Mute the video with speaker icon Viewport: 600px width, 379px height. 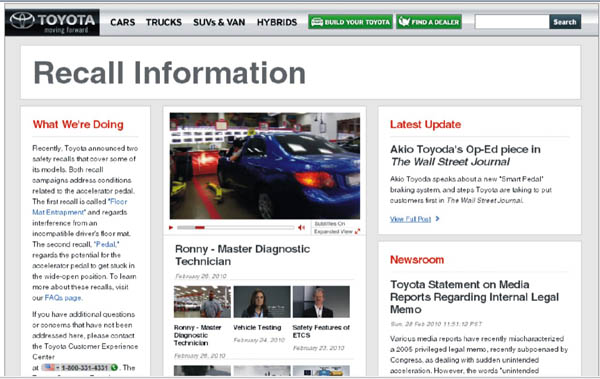(302, 227)
